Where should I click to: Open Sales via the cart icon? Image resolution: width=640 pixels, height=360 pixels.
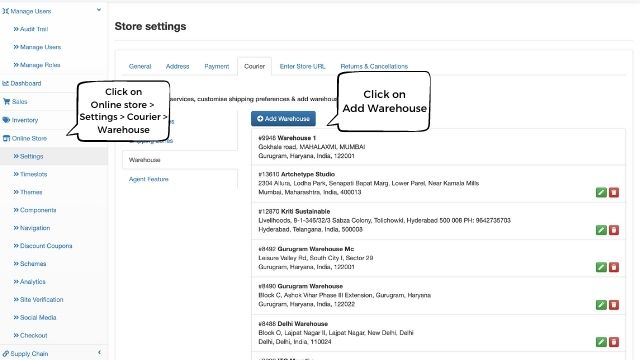coord(6,102)
